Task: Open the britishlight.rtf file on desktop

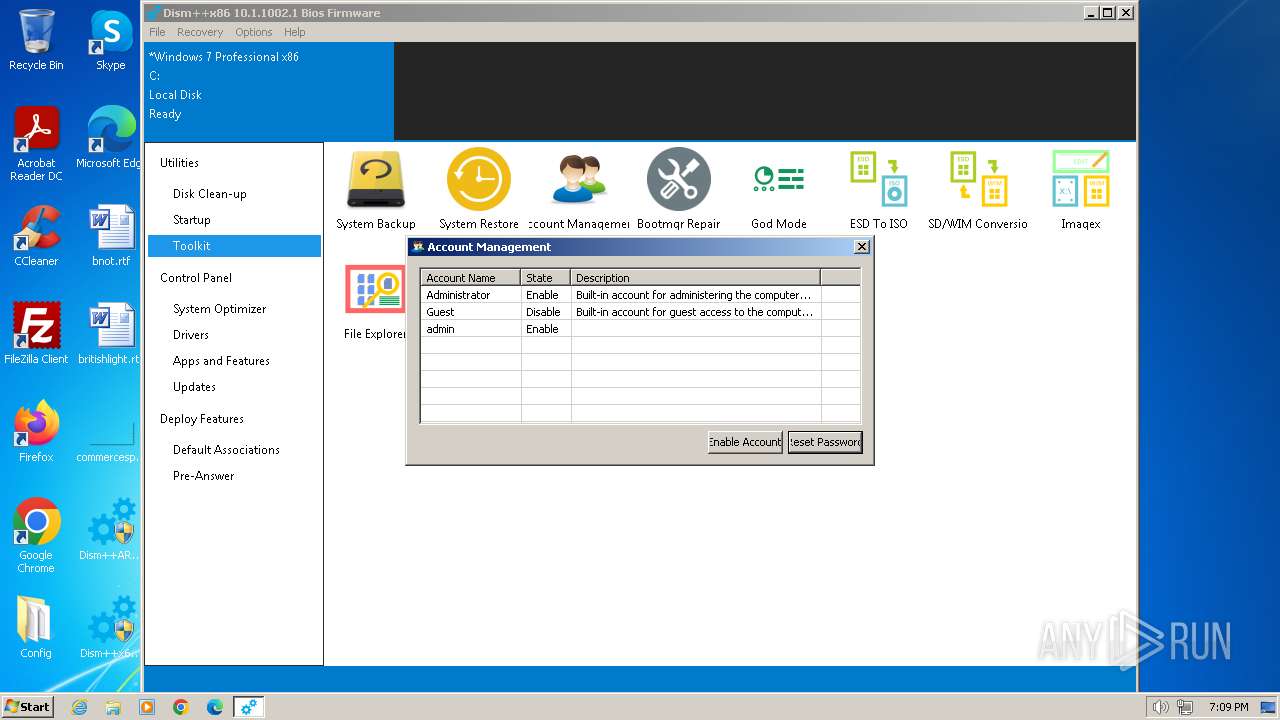Action: pyautogui.click(x=111, y=334)
